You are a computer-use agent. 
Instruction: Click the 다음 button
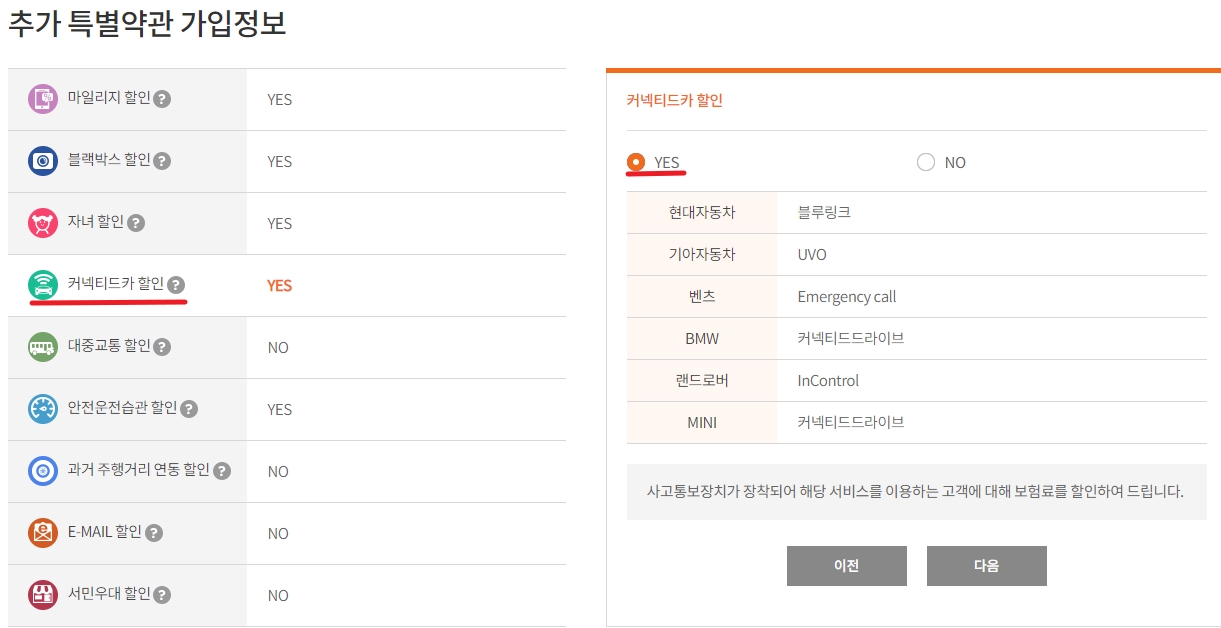coord(986,565)
